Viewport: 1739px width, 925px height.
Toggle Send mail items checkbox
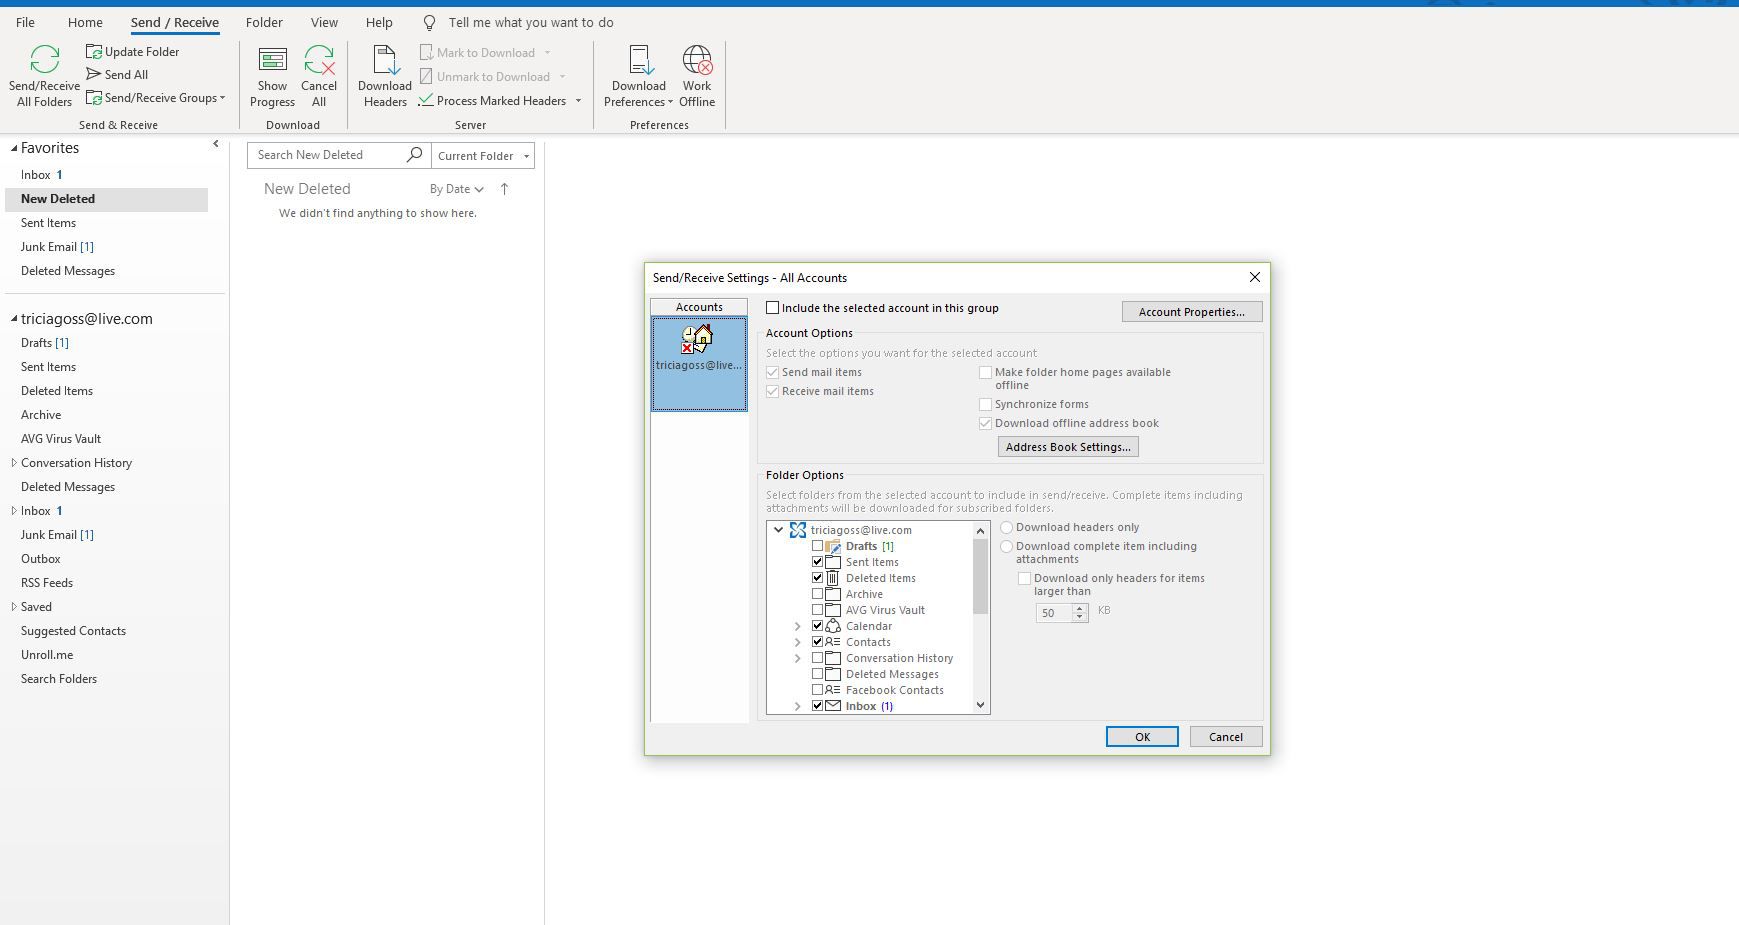pos(772,372)
